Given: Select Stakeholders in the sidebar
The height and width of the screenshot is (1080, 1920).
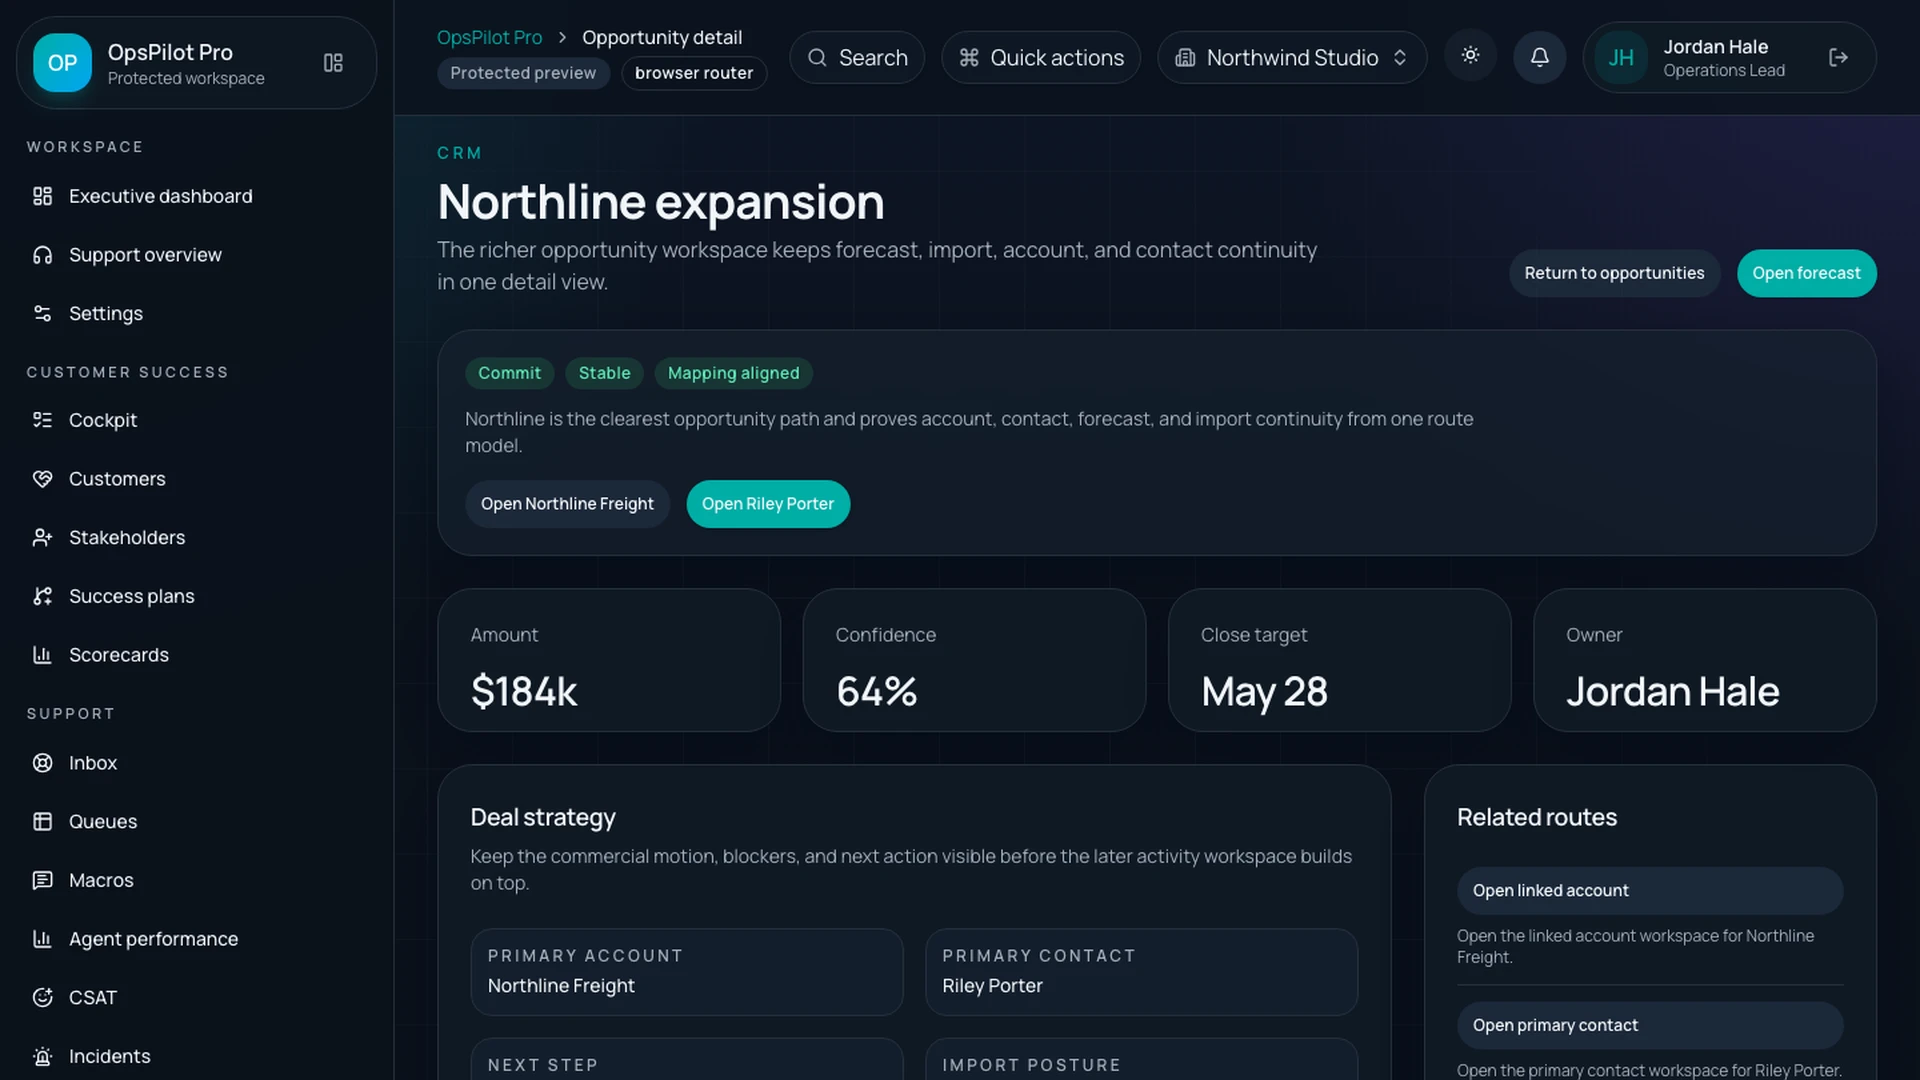Looking at the screenshot, I should (x=197, y=538).
